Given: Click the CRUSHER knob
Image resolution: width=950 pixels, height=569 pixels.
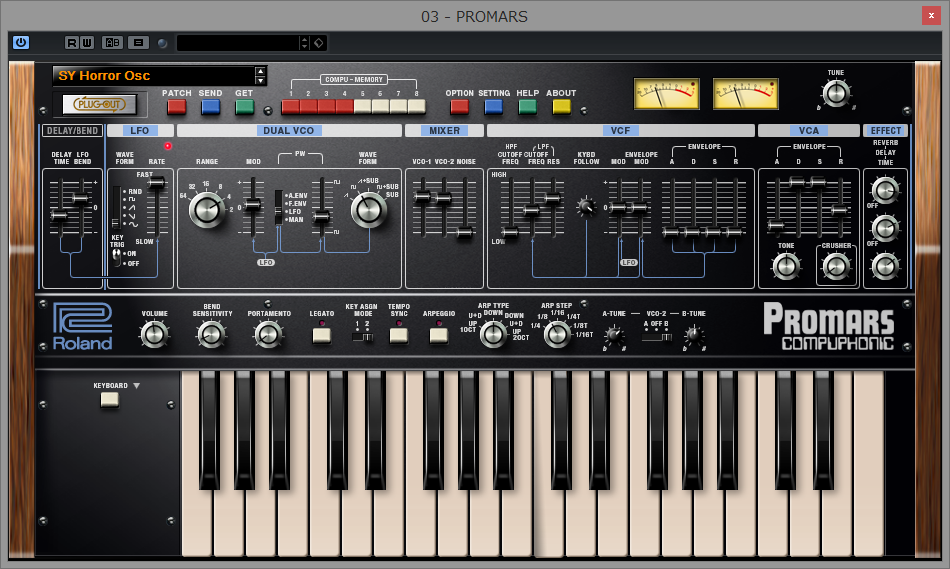Looking at the screenshot, I should point(836,265).
